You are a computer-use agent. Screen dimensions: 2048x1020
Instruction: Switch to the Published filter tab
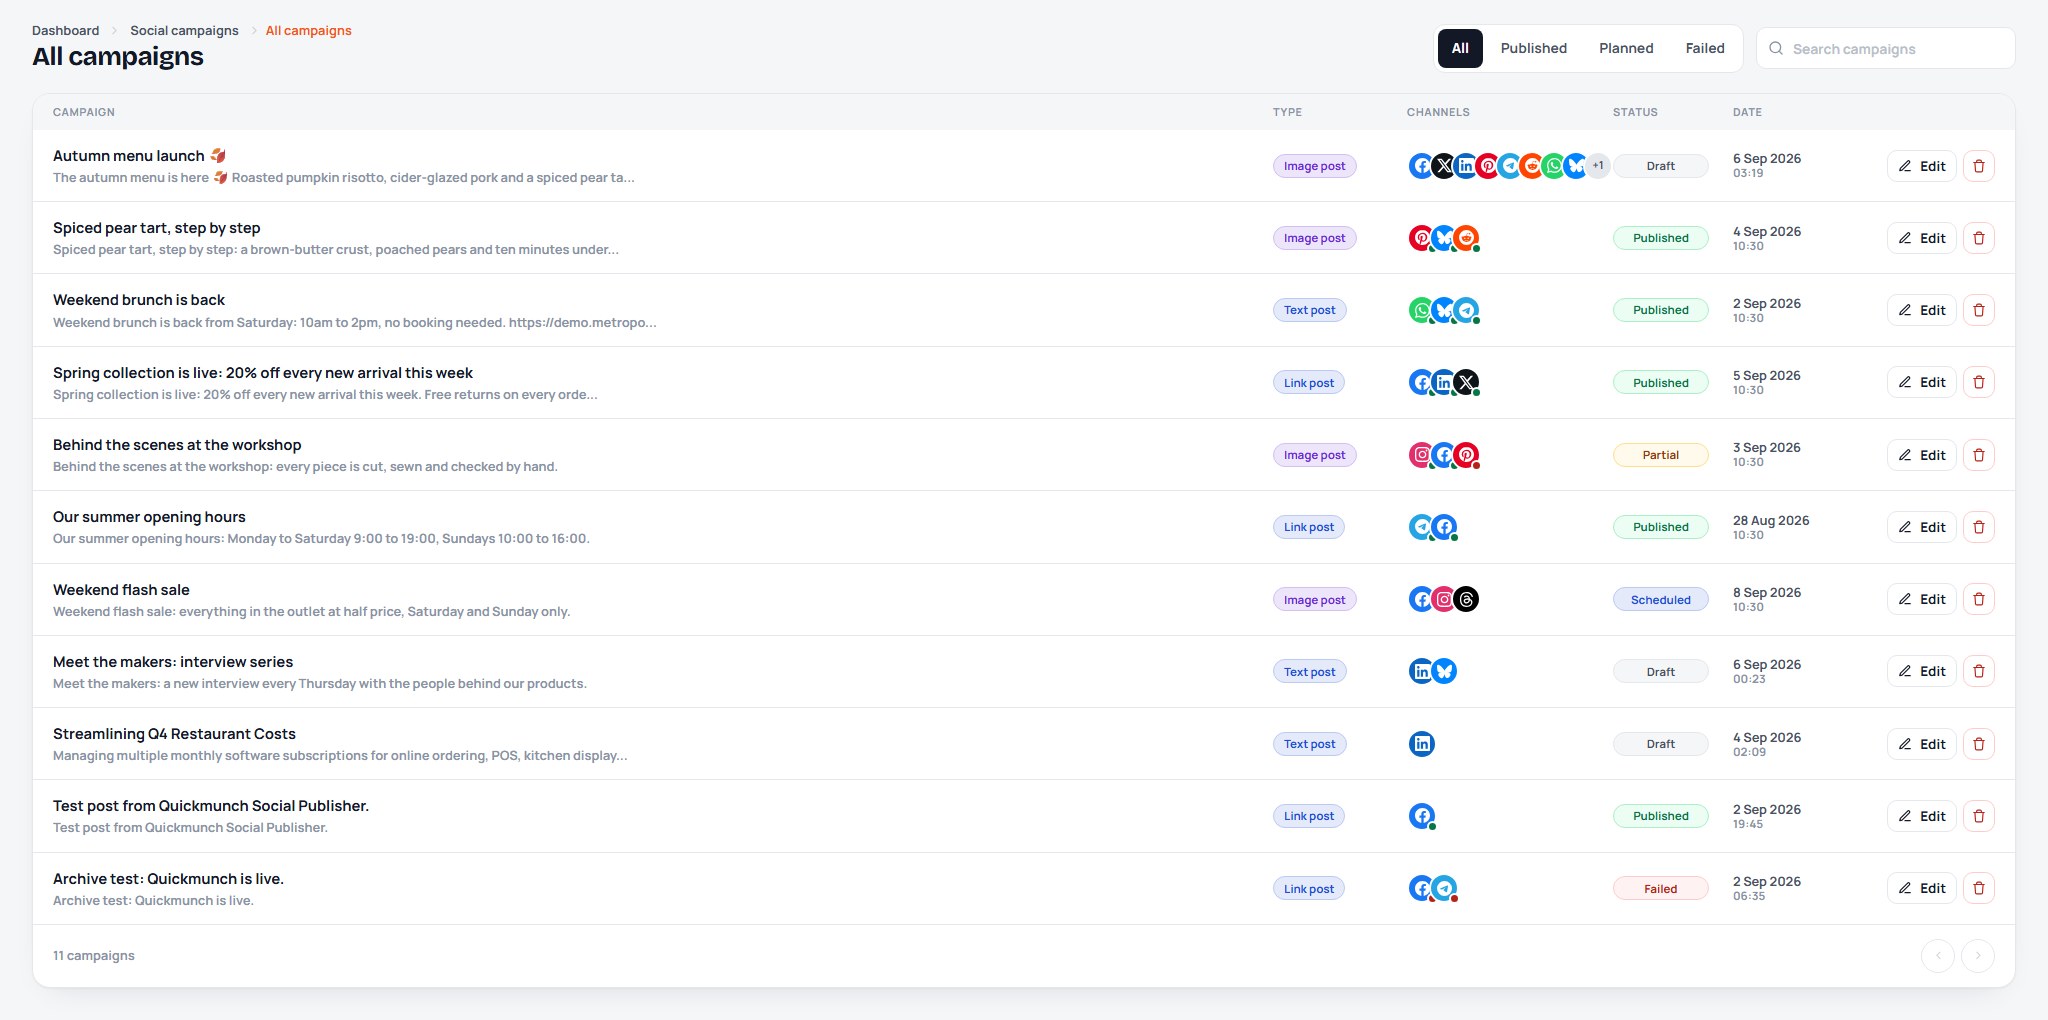click(x=1534, y=48)
